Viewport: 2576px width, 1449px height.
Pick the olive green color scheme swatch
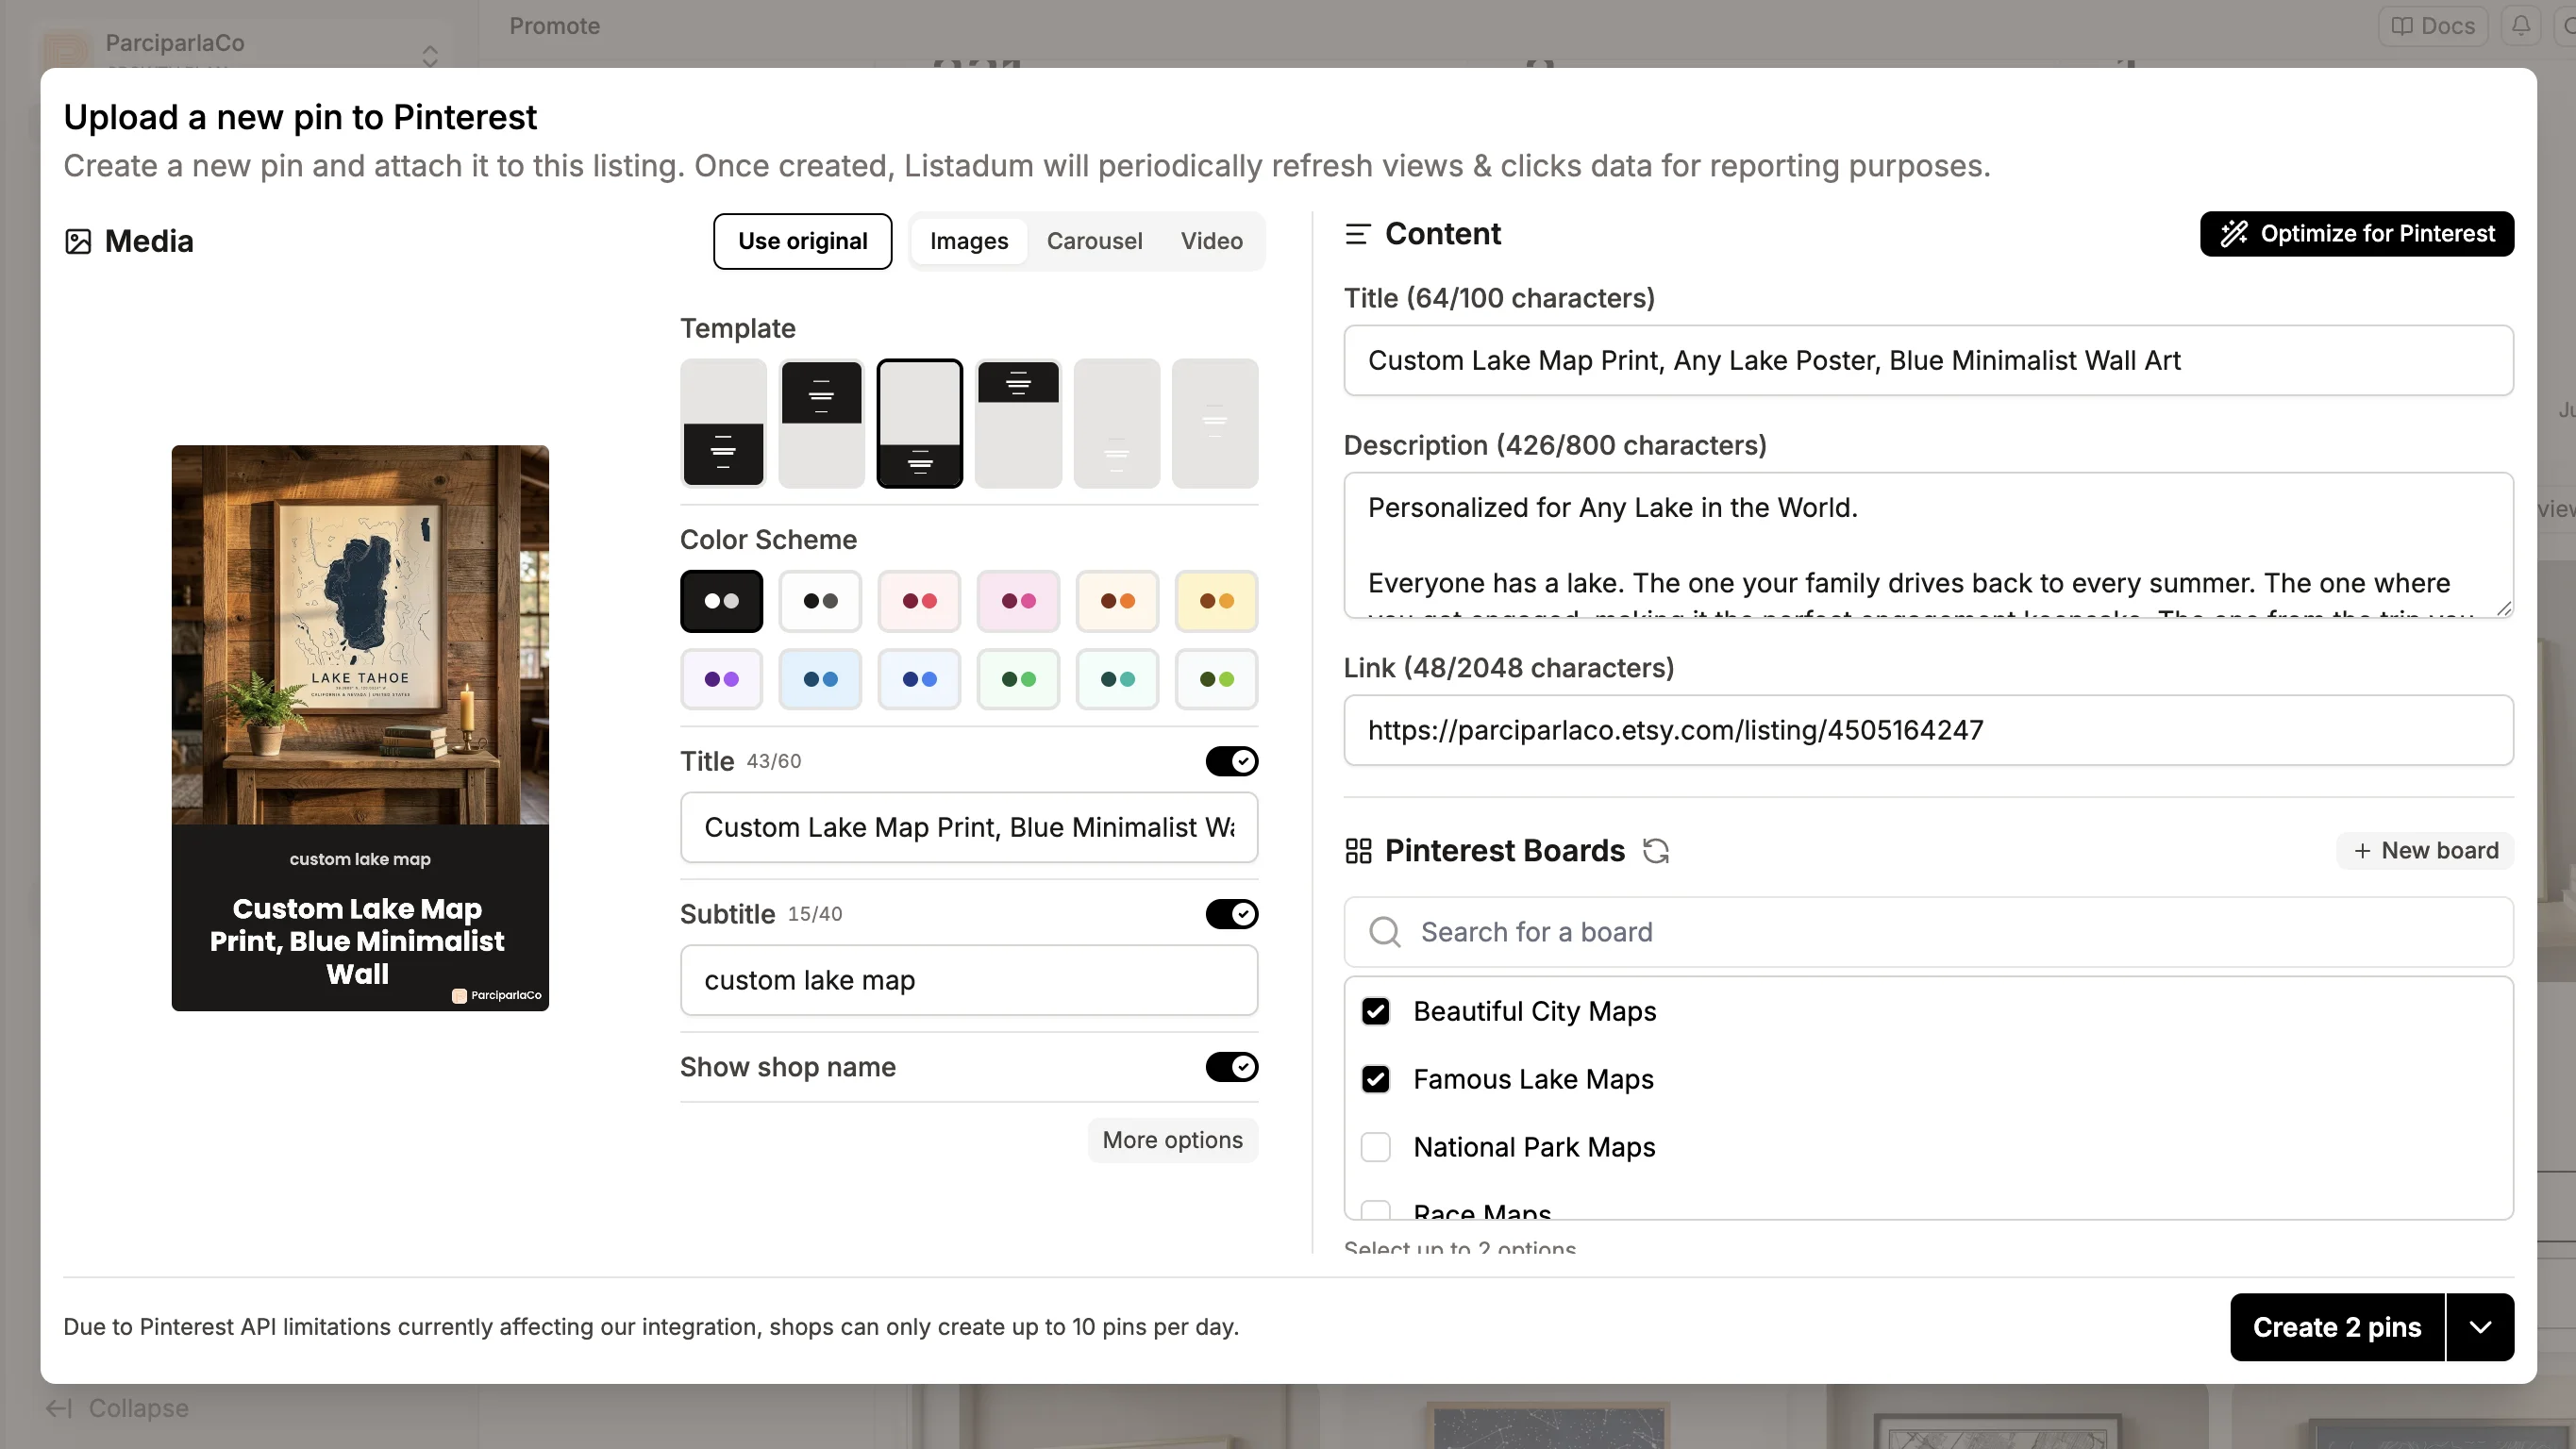(1216, 679)
